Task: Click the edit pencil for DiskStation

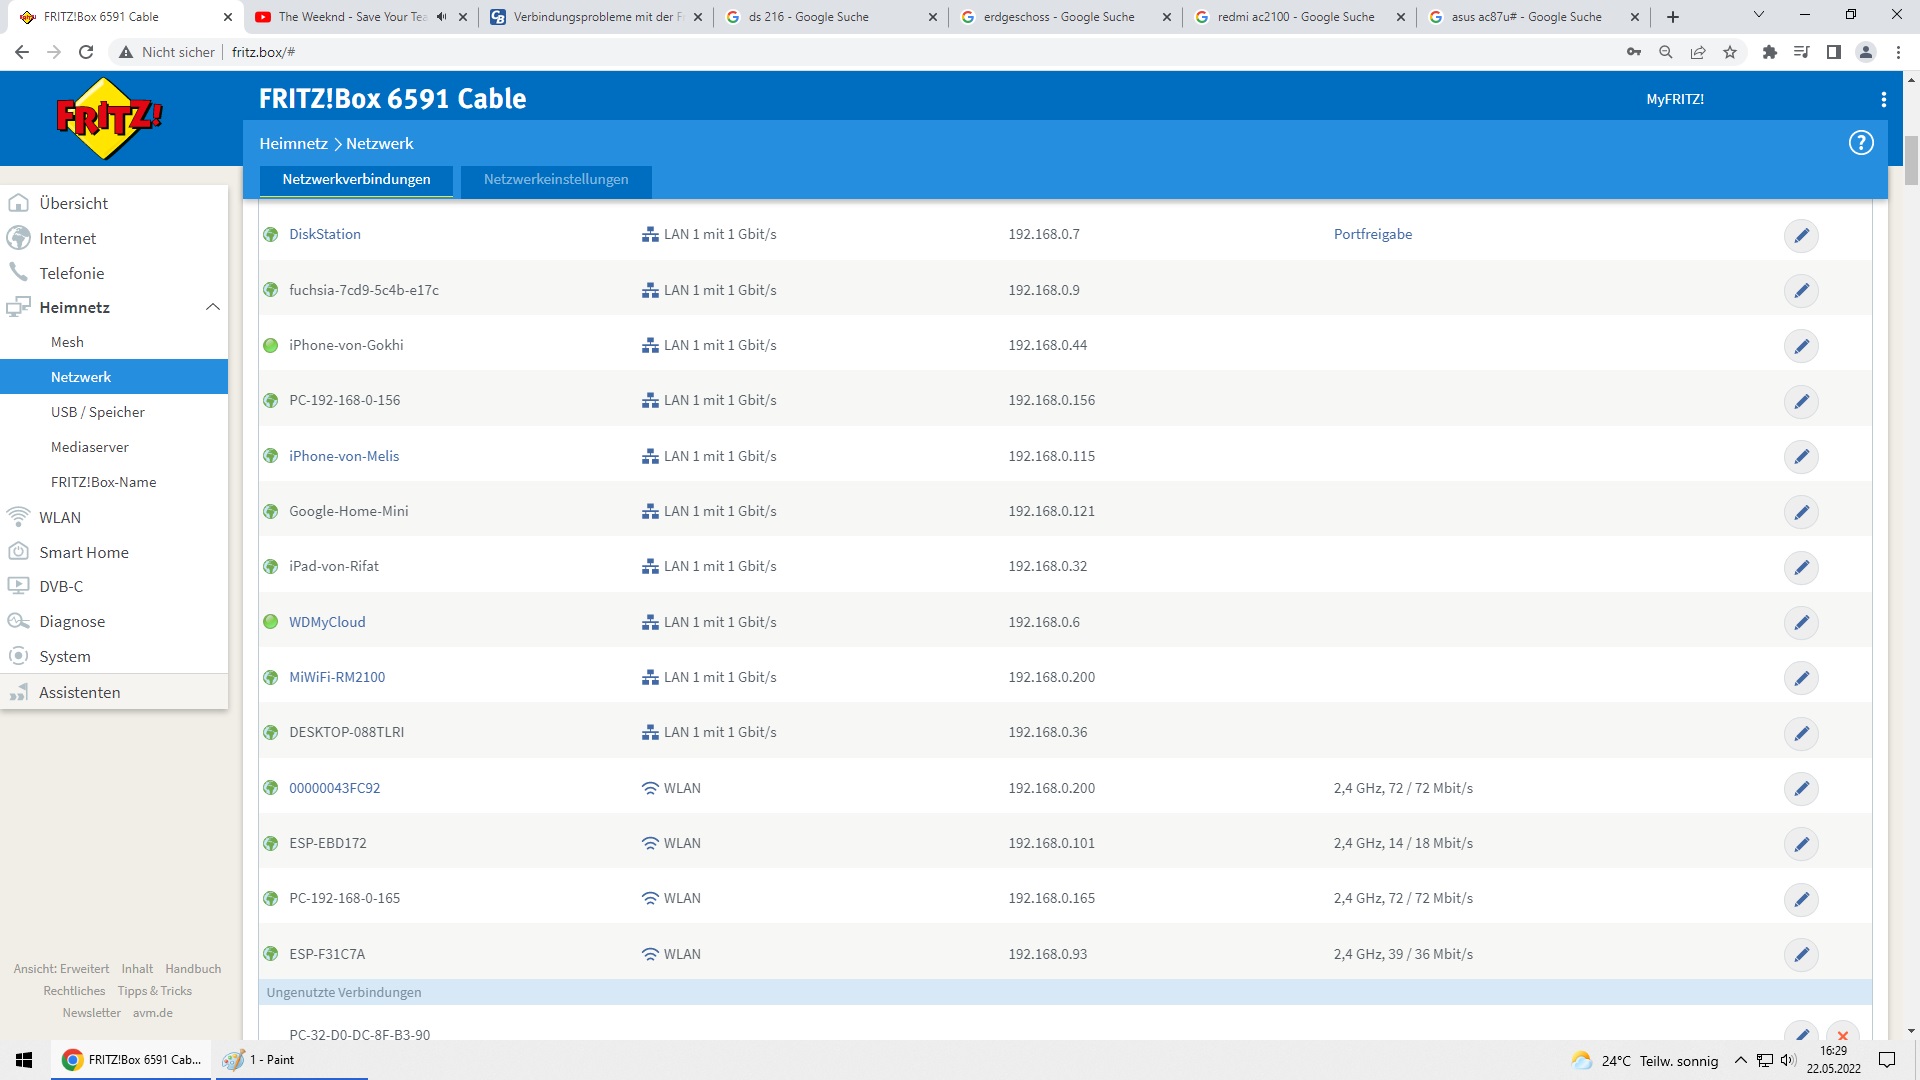Action: [x=1801, y=236]
